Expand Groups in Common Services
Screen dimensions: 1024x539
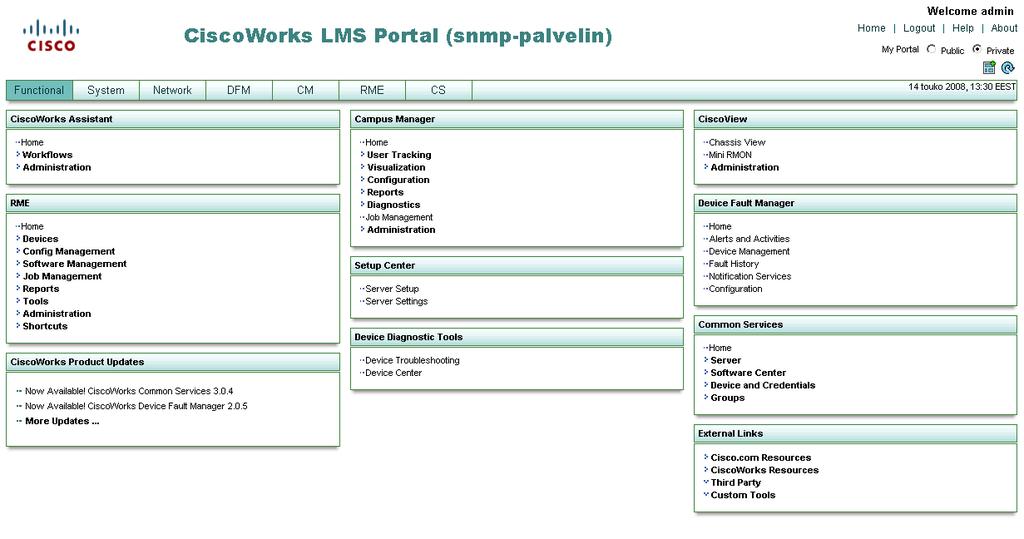(x=728, y=398)
